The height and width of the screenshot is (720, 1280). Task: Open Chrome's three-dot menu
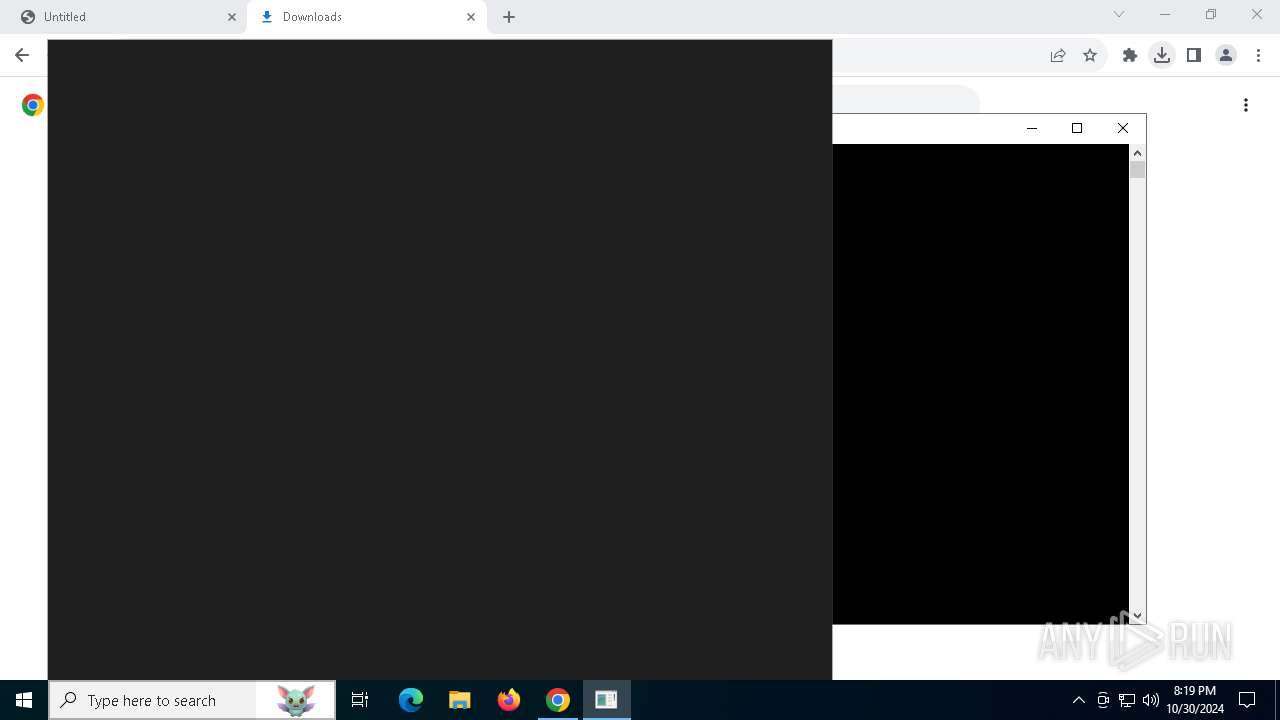1259,56
